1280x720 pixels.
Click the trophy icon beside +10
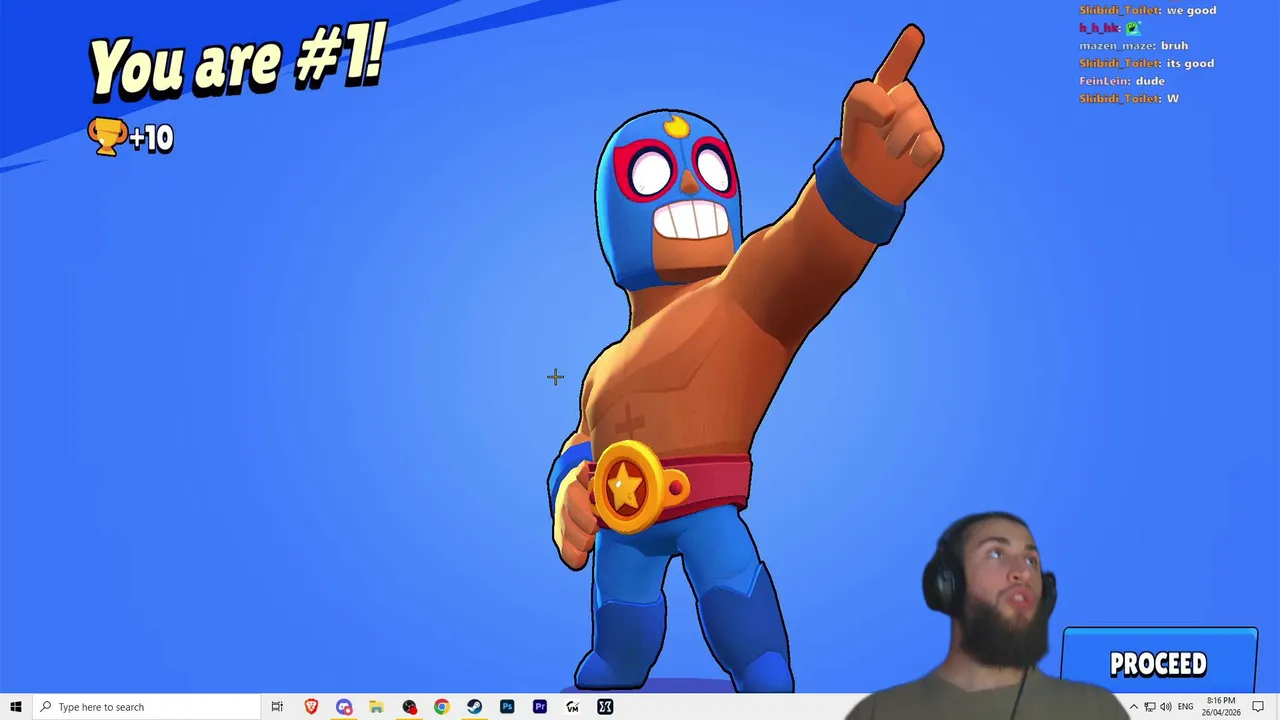click(x=107, y=137)
